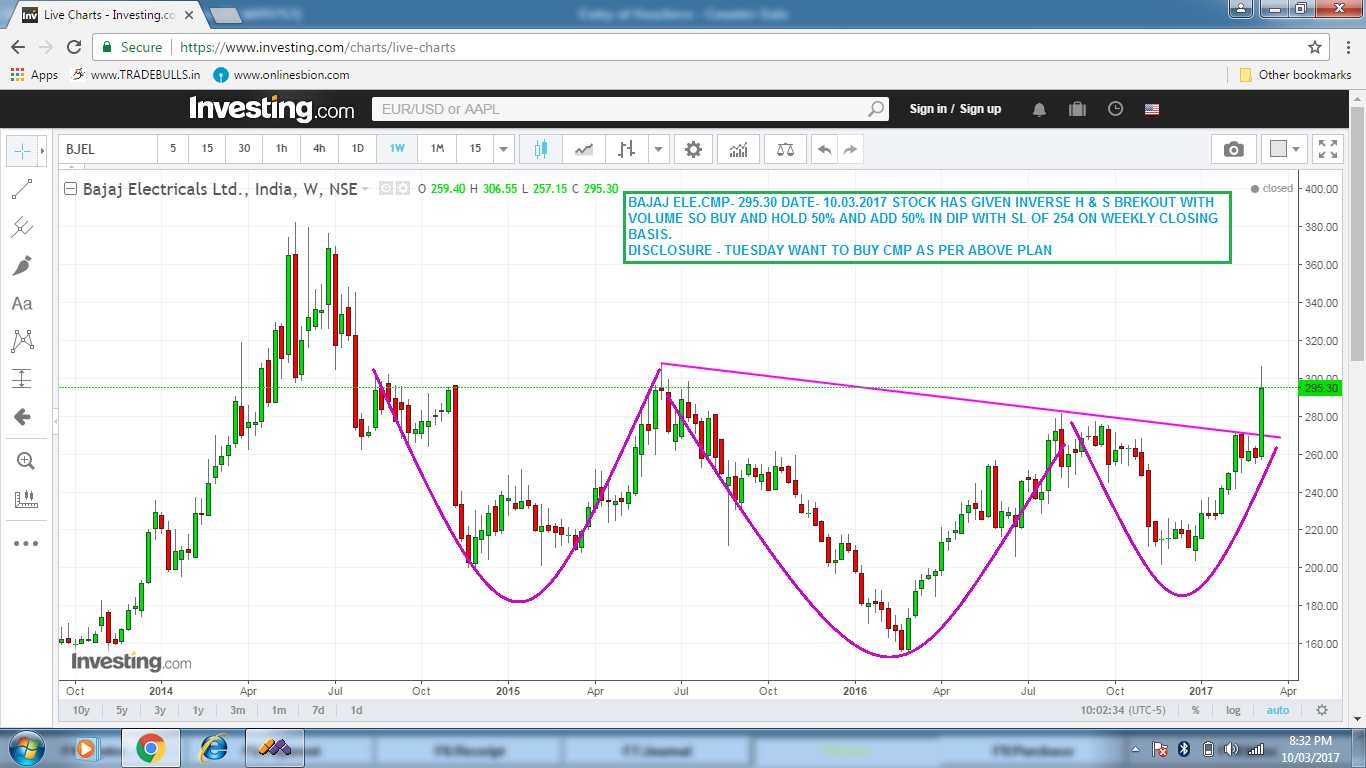
Task: Select the XABCD pattern tool
Action: [22, 341]
